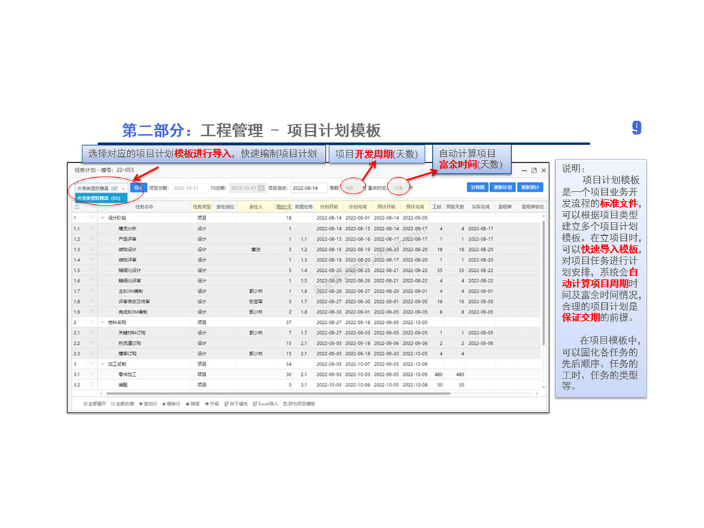The width and height of the screenshot is (704, 528).
Task: Maximize the 任务计划 window
Action: 534,171
